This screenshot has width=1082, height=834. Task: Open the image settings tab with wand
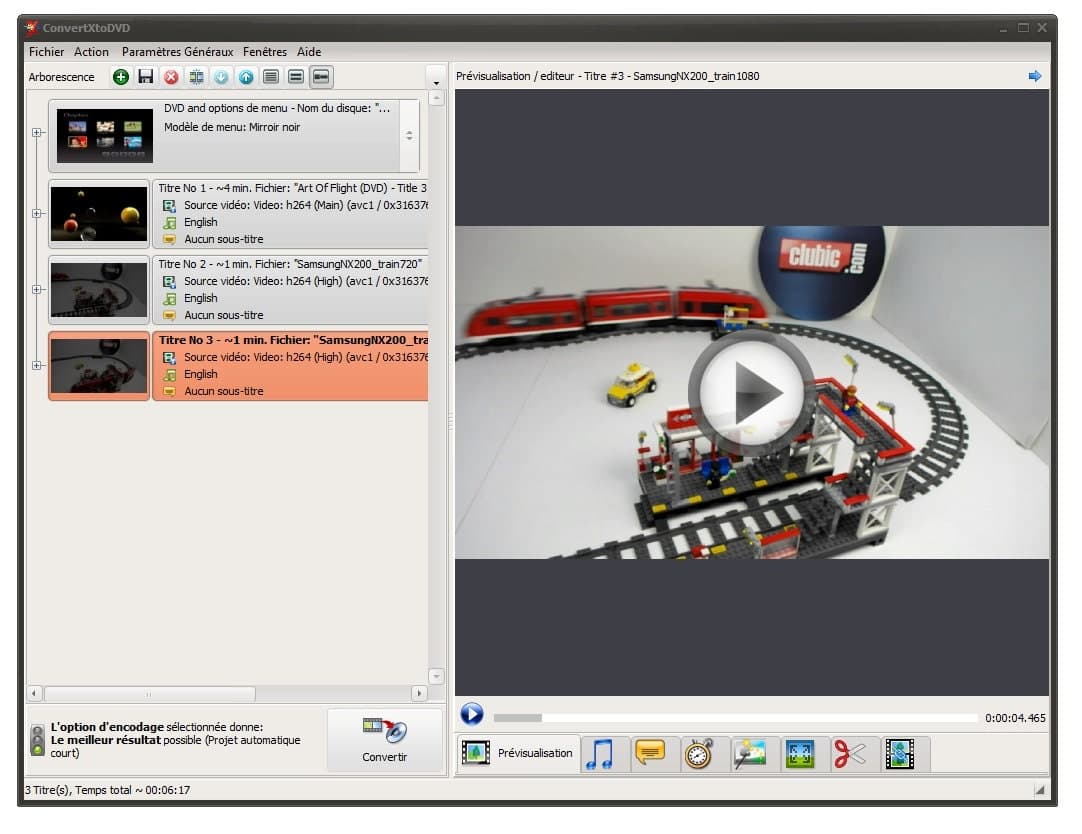pyautogui.click(x=749, y=753)
